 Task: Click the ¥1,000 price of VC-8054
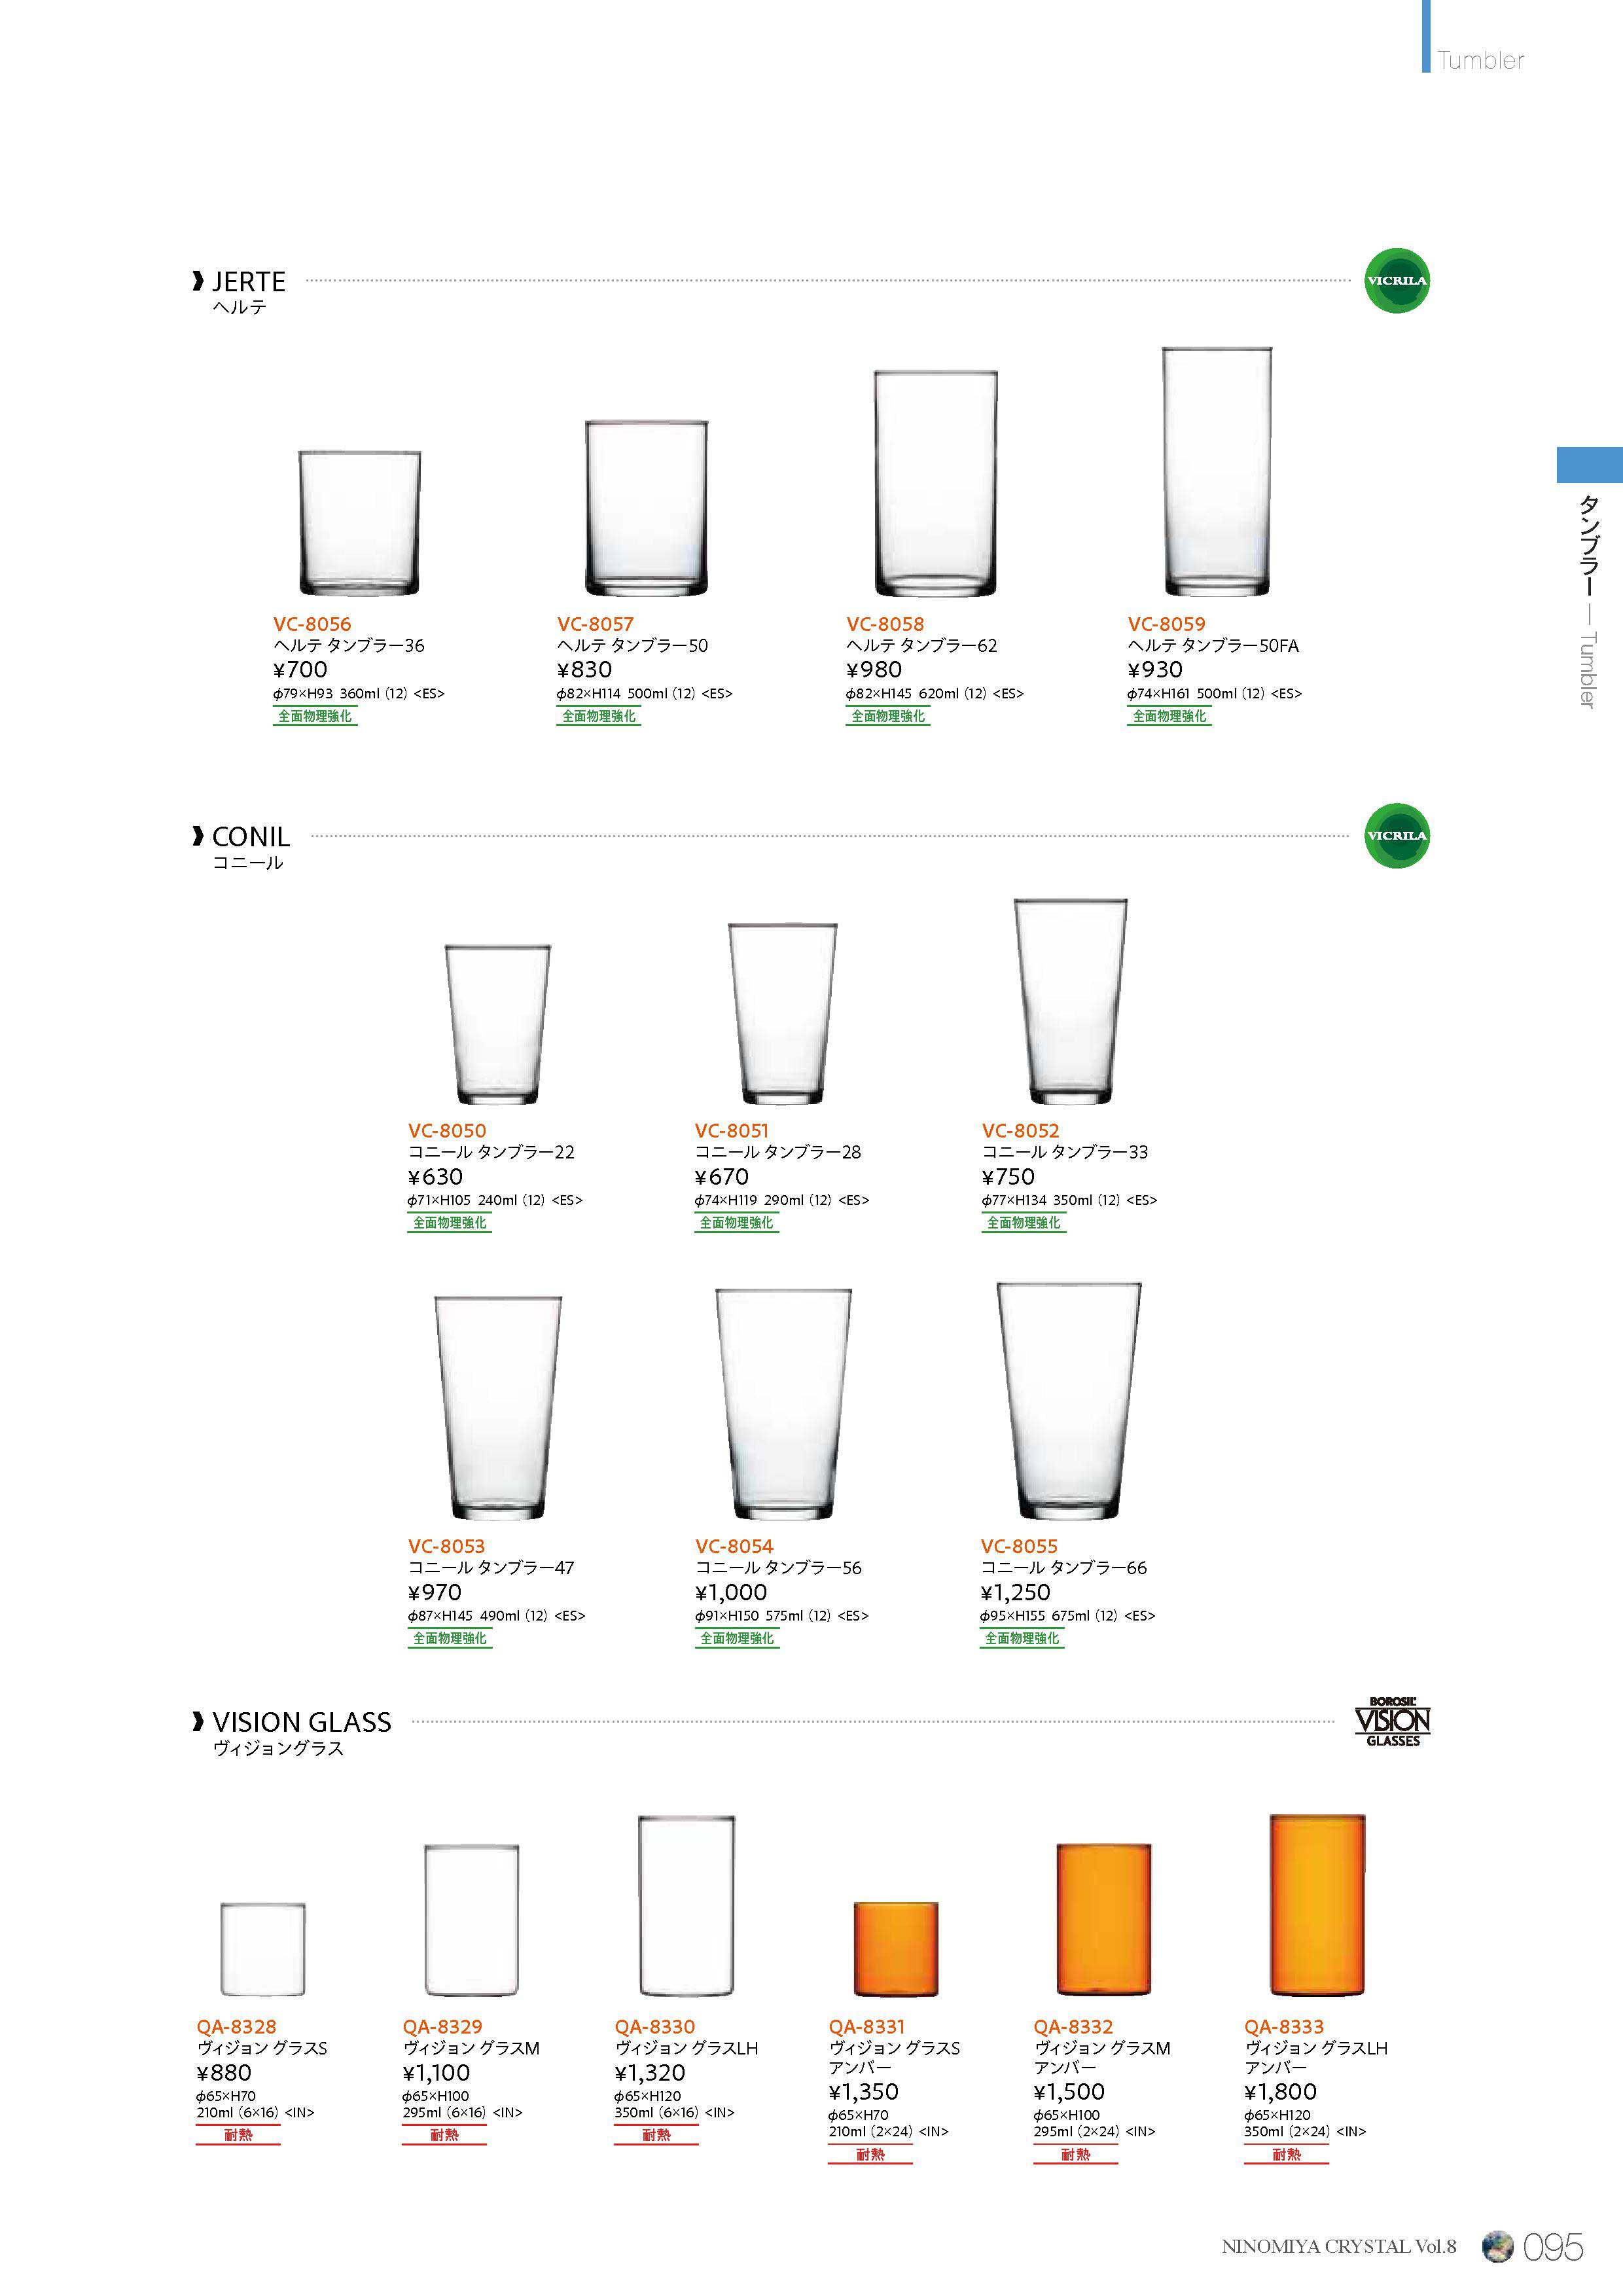(731, 1592)
